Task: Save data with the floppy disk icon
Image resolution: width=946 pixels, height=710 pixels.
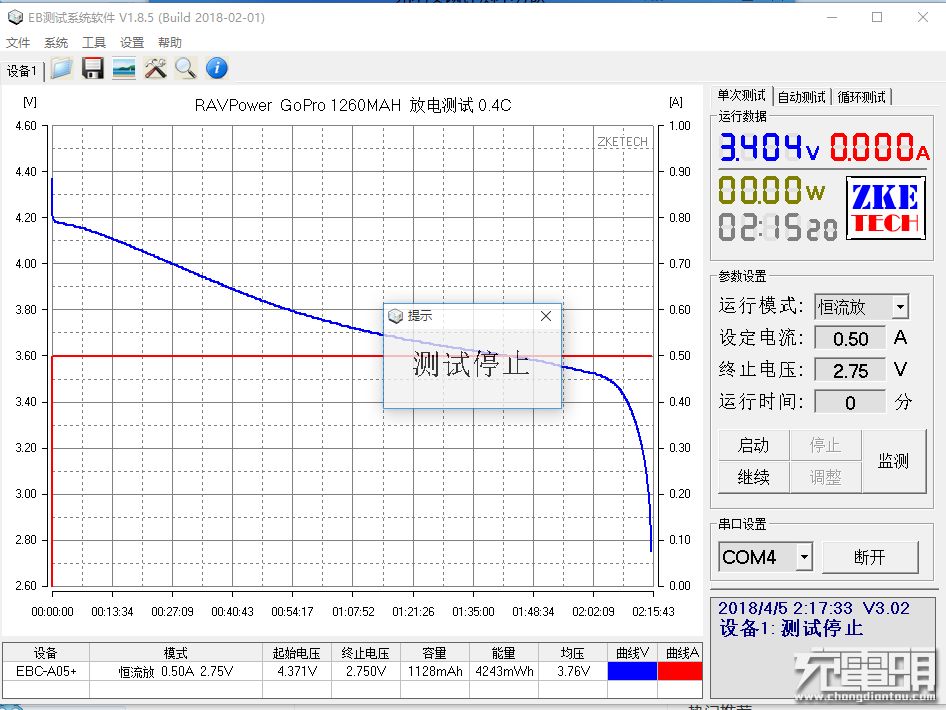Action: [x=93, y=69]
